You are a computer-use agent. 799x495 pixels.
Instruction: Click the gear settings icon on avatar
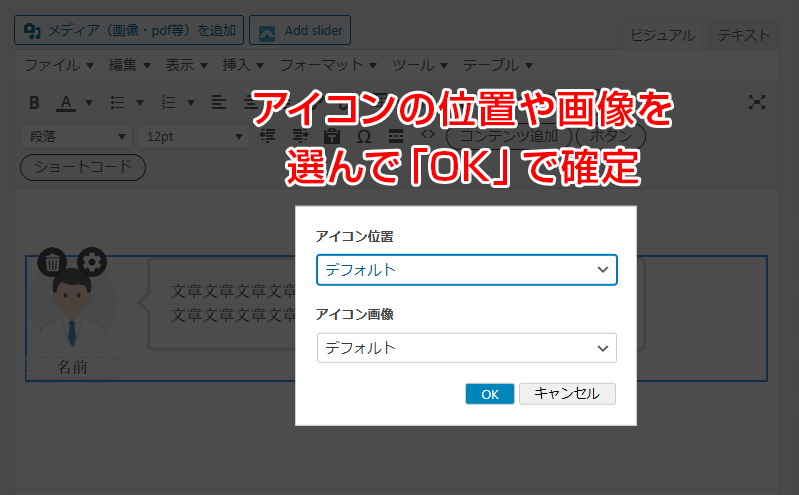pyautogui.click(x=92, y=263)
